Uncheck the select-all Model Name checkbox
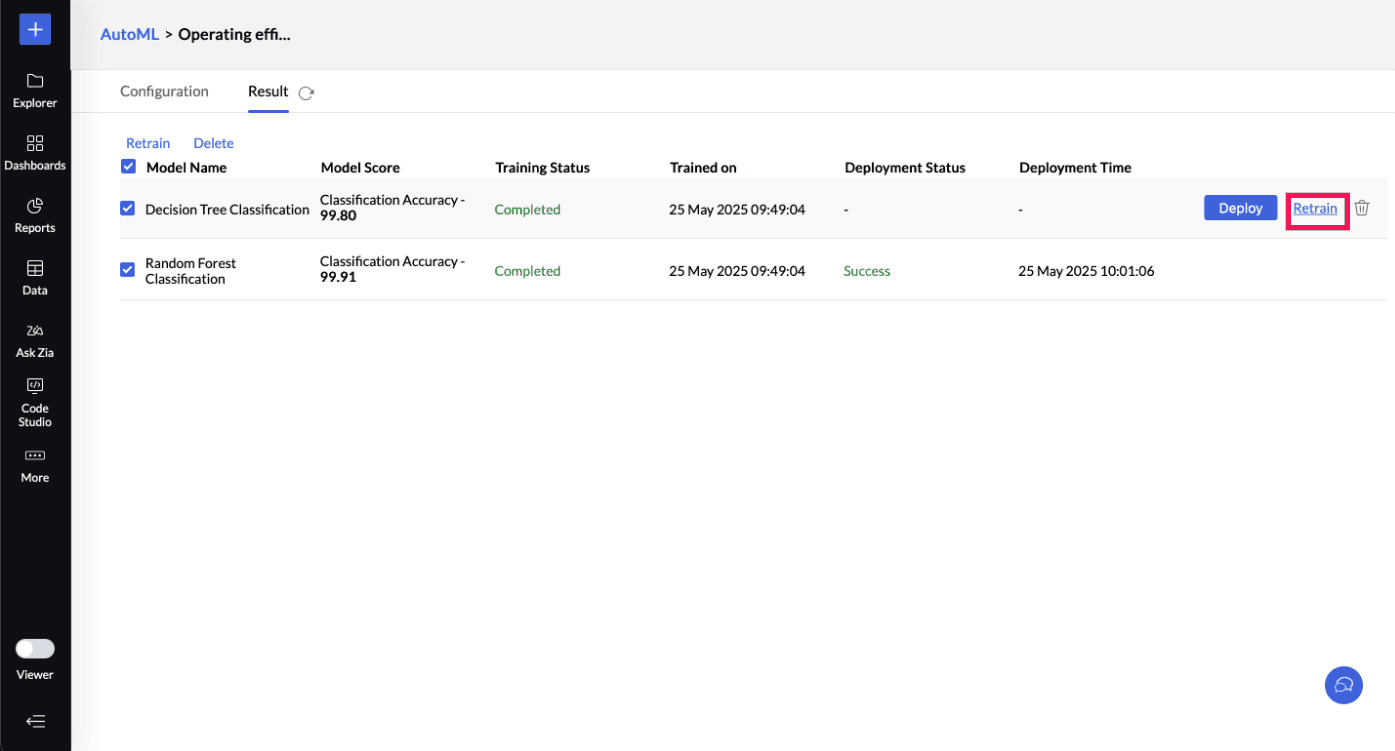The width and height of the screenshot is (1395, 751). point(128,167)
